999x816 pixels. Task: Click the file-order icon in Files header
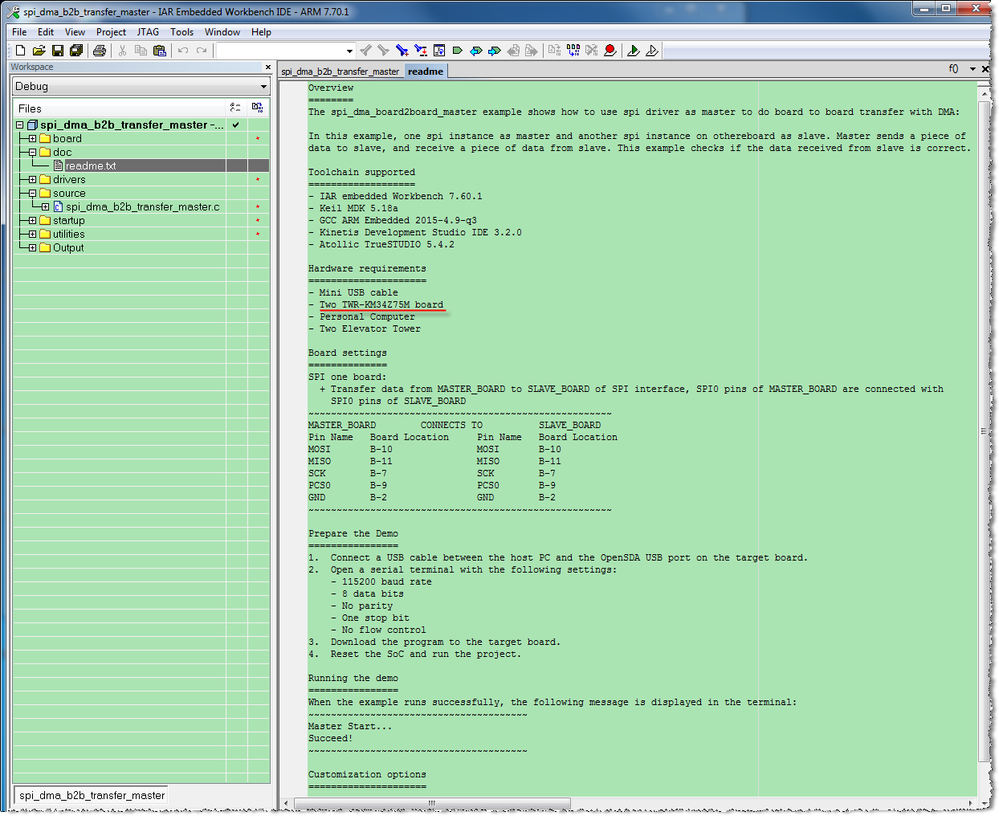coord(235,108)
